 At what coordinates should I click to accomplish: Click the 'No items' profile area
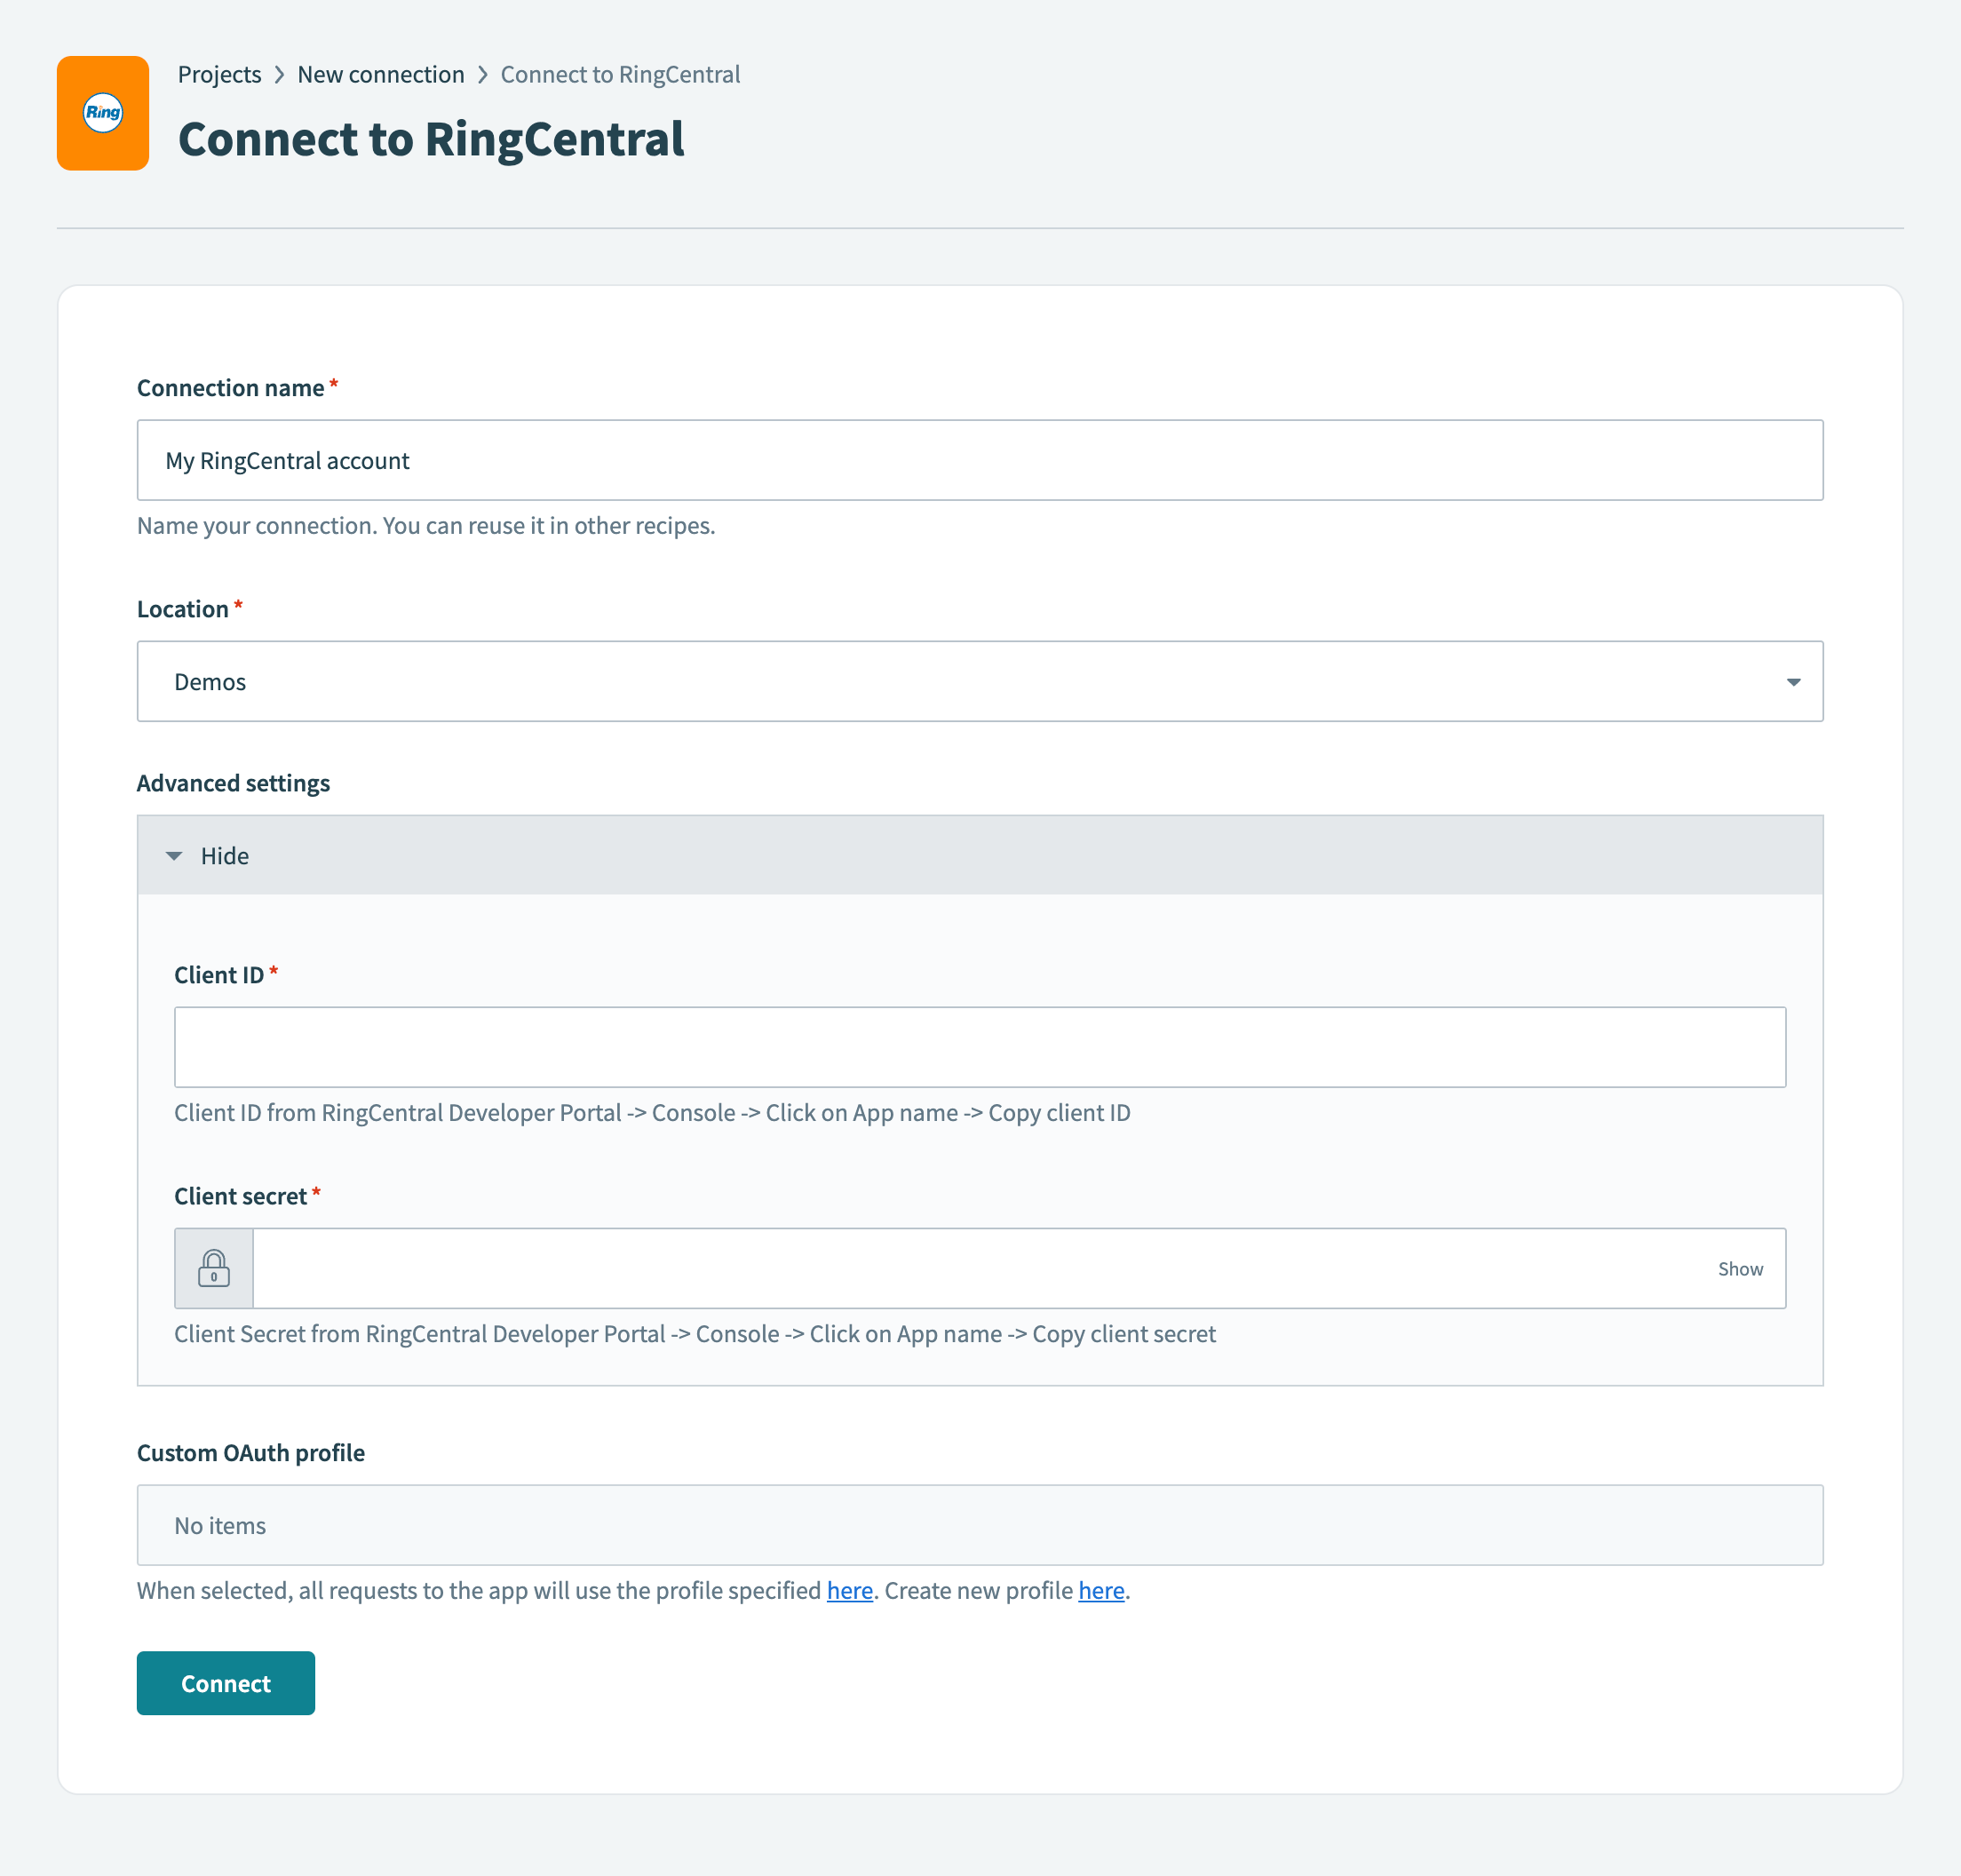[219, 1525]
